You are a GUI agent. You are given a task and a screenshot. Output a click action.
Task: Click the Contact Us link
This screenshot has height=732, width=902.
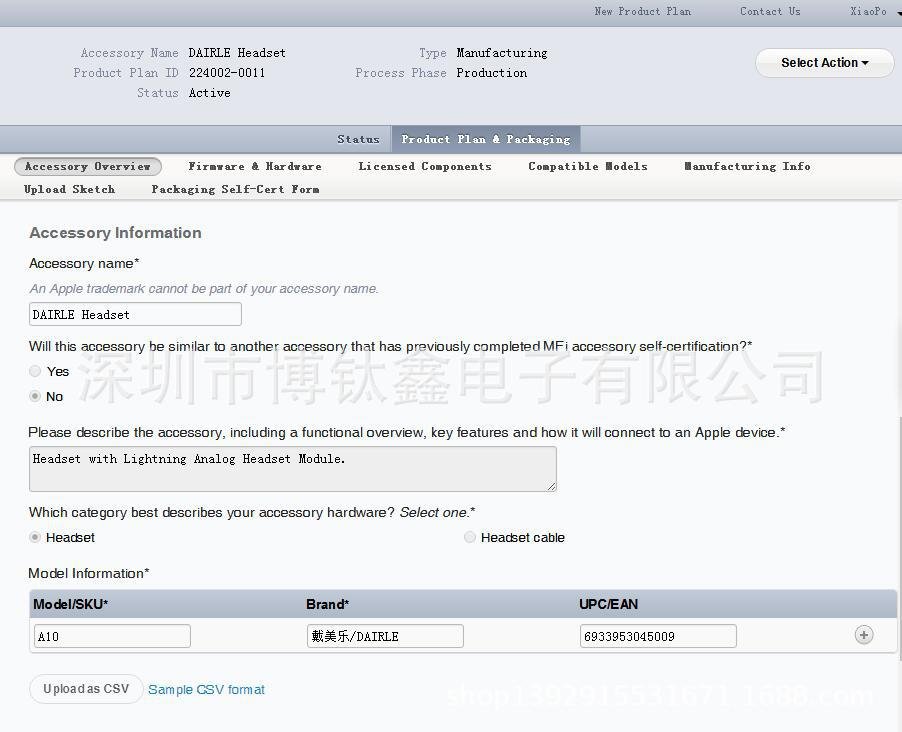click(770, 12)
